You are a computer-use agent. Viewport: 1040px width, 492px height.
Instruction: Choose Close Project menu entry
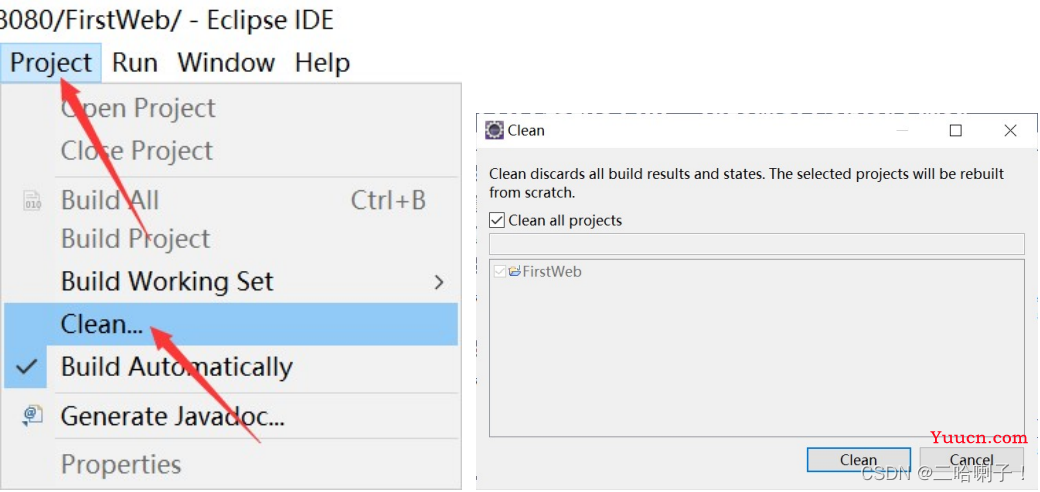tap(137, 151)
